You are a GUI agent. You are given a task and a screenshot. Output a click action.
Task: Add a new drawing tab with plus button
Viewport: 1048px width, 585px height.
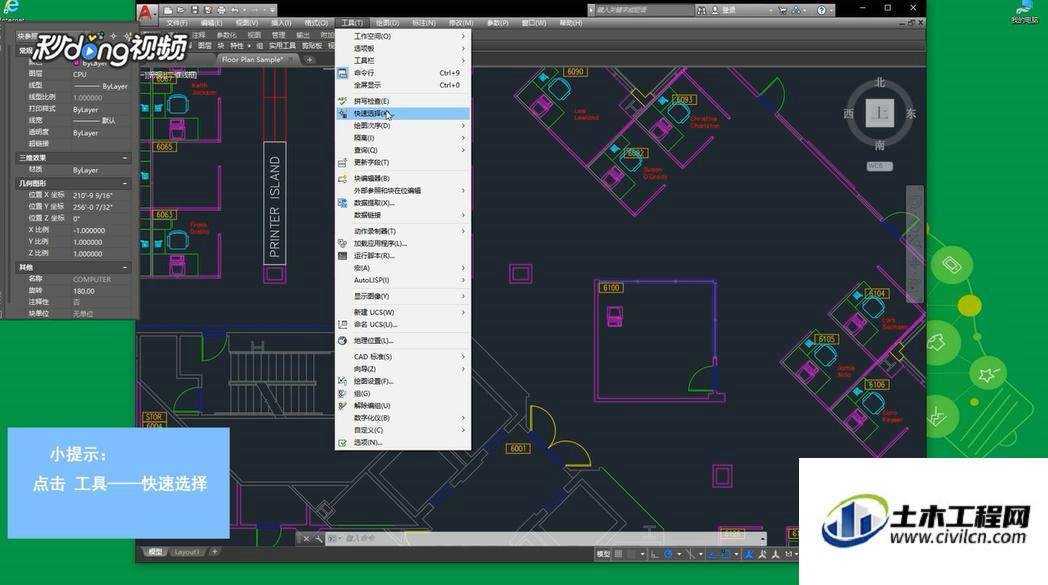[309, 60]
